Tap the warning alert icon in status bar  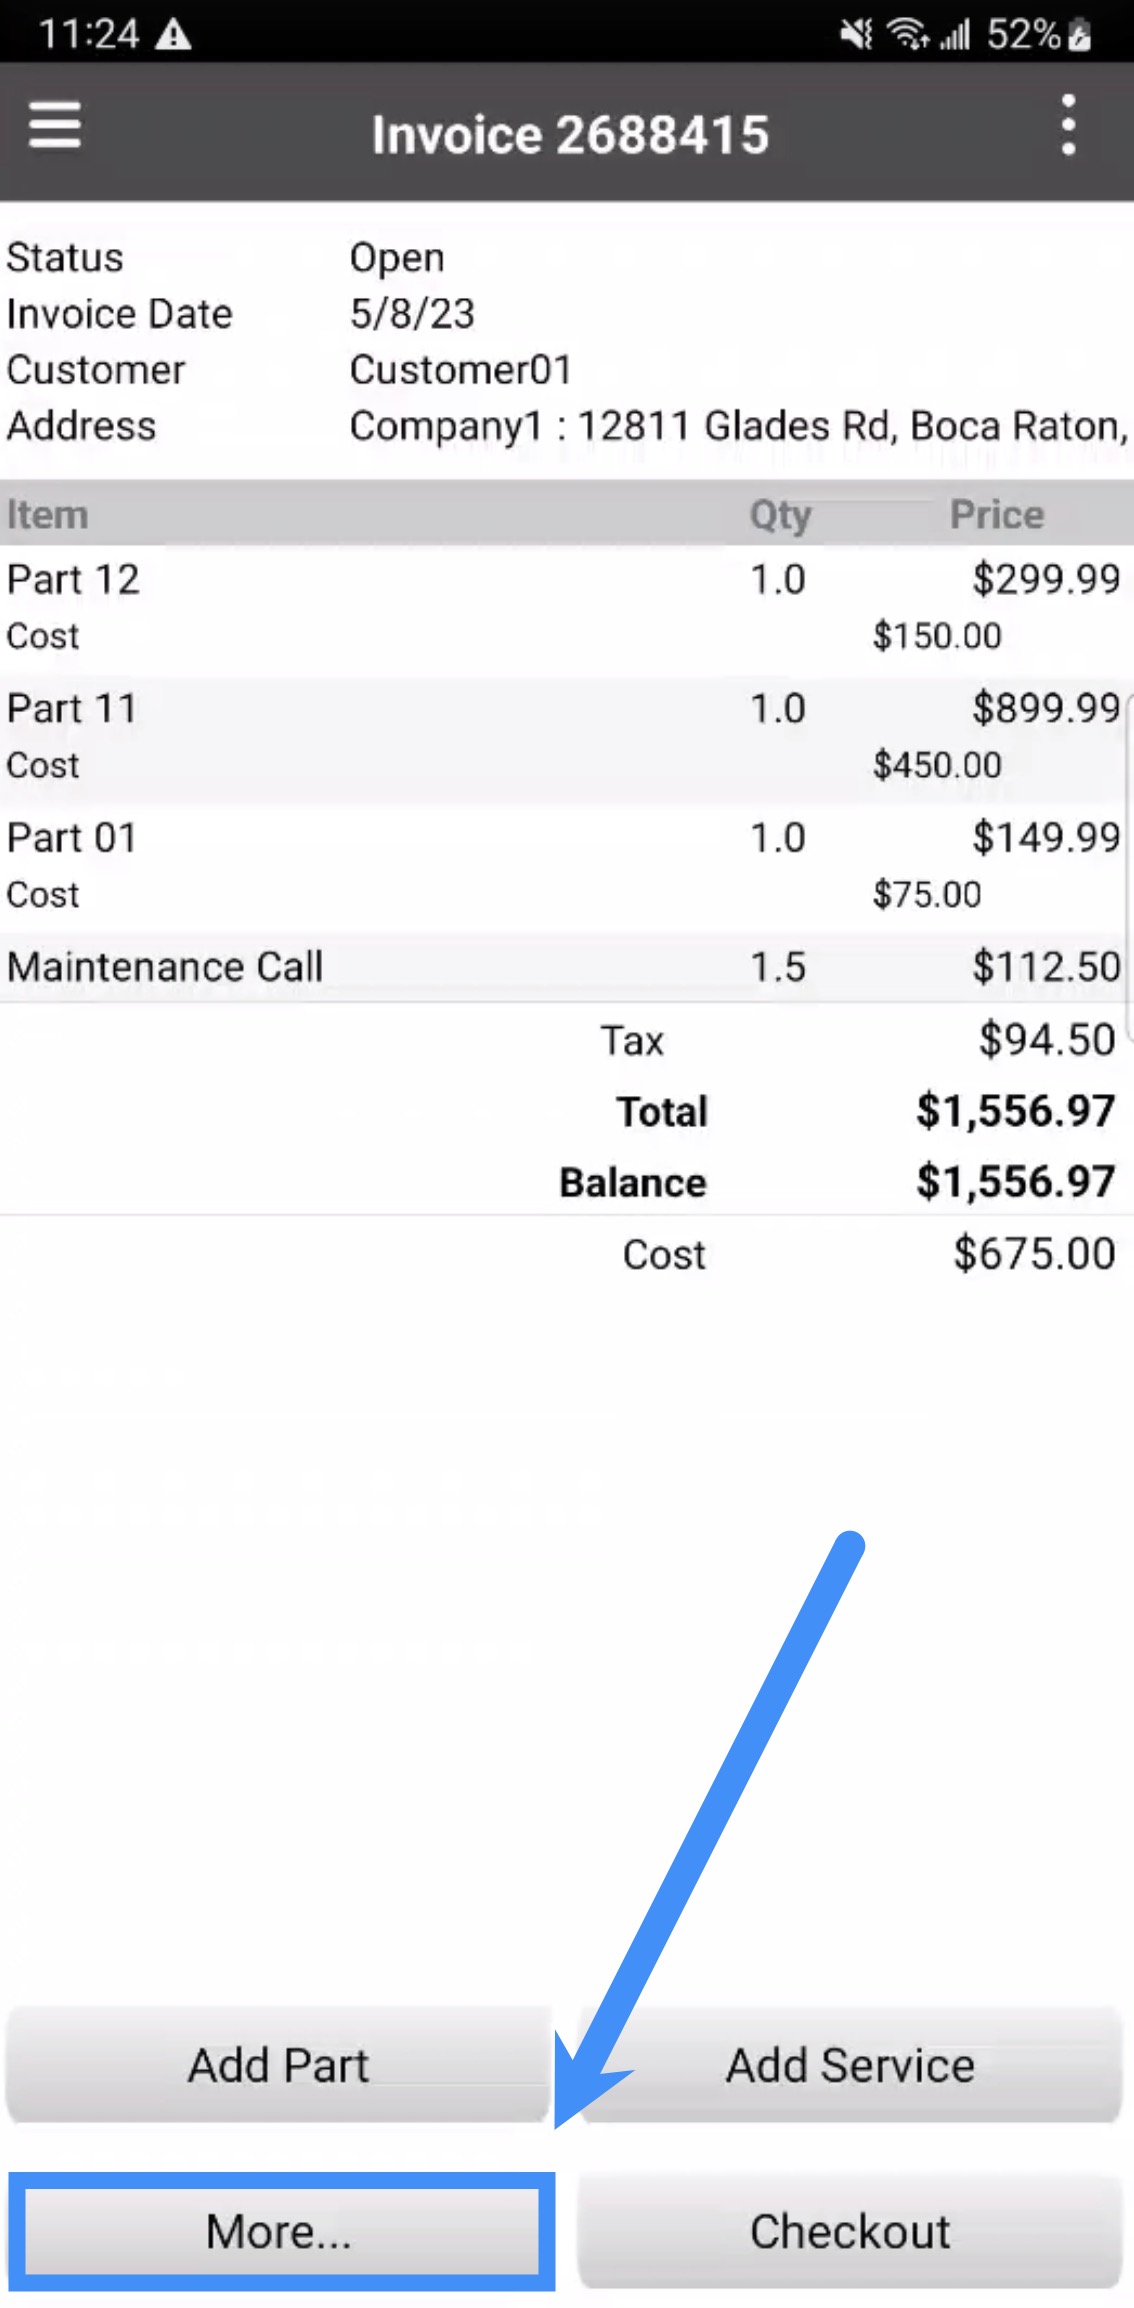click(174, 36)
